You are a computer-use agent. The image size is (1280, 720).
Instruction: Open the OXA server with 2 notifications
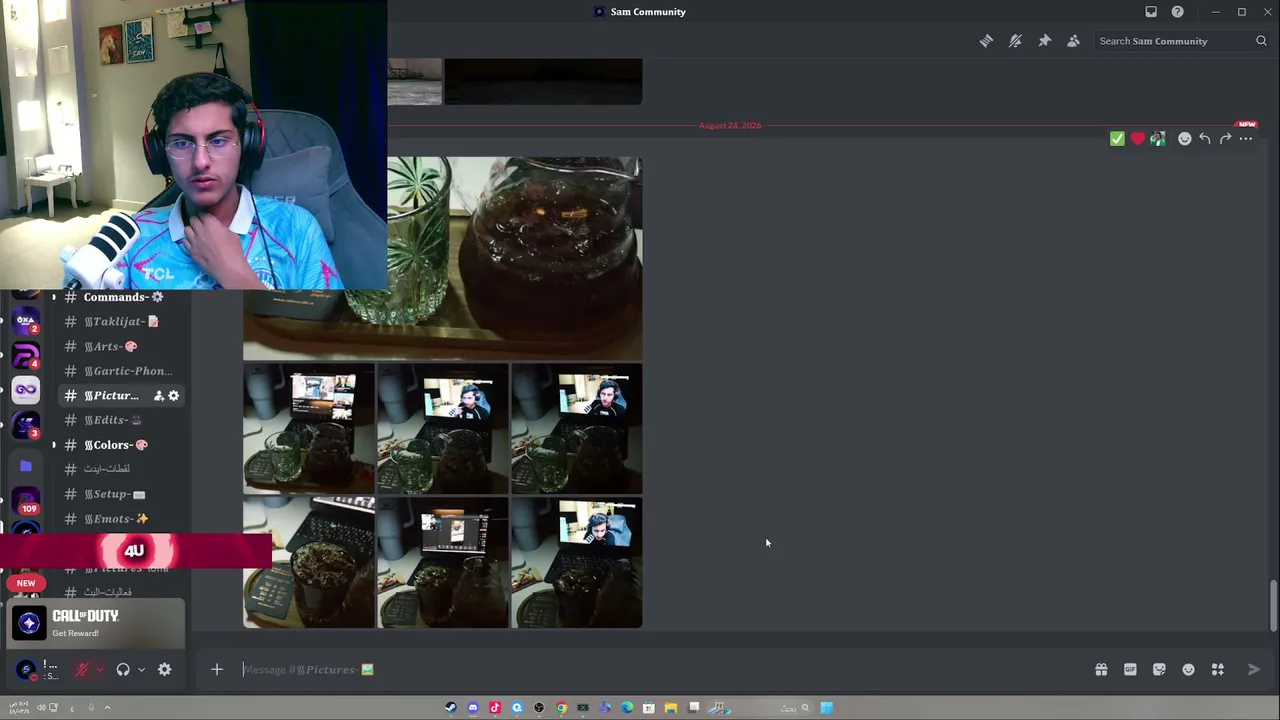[x=26, y=321]
